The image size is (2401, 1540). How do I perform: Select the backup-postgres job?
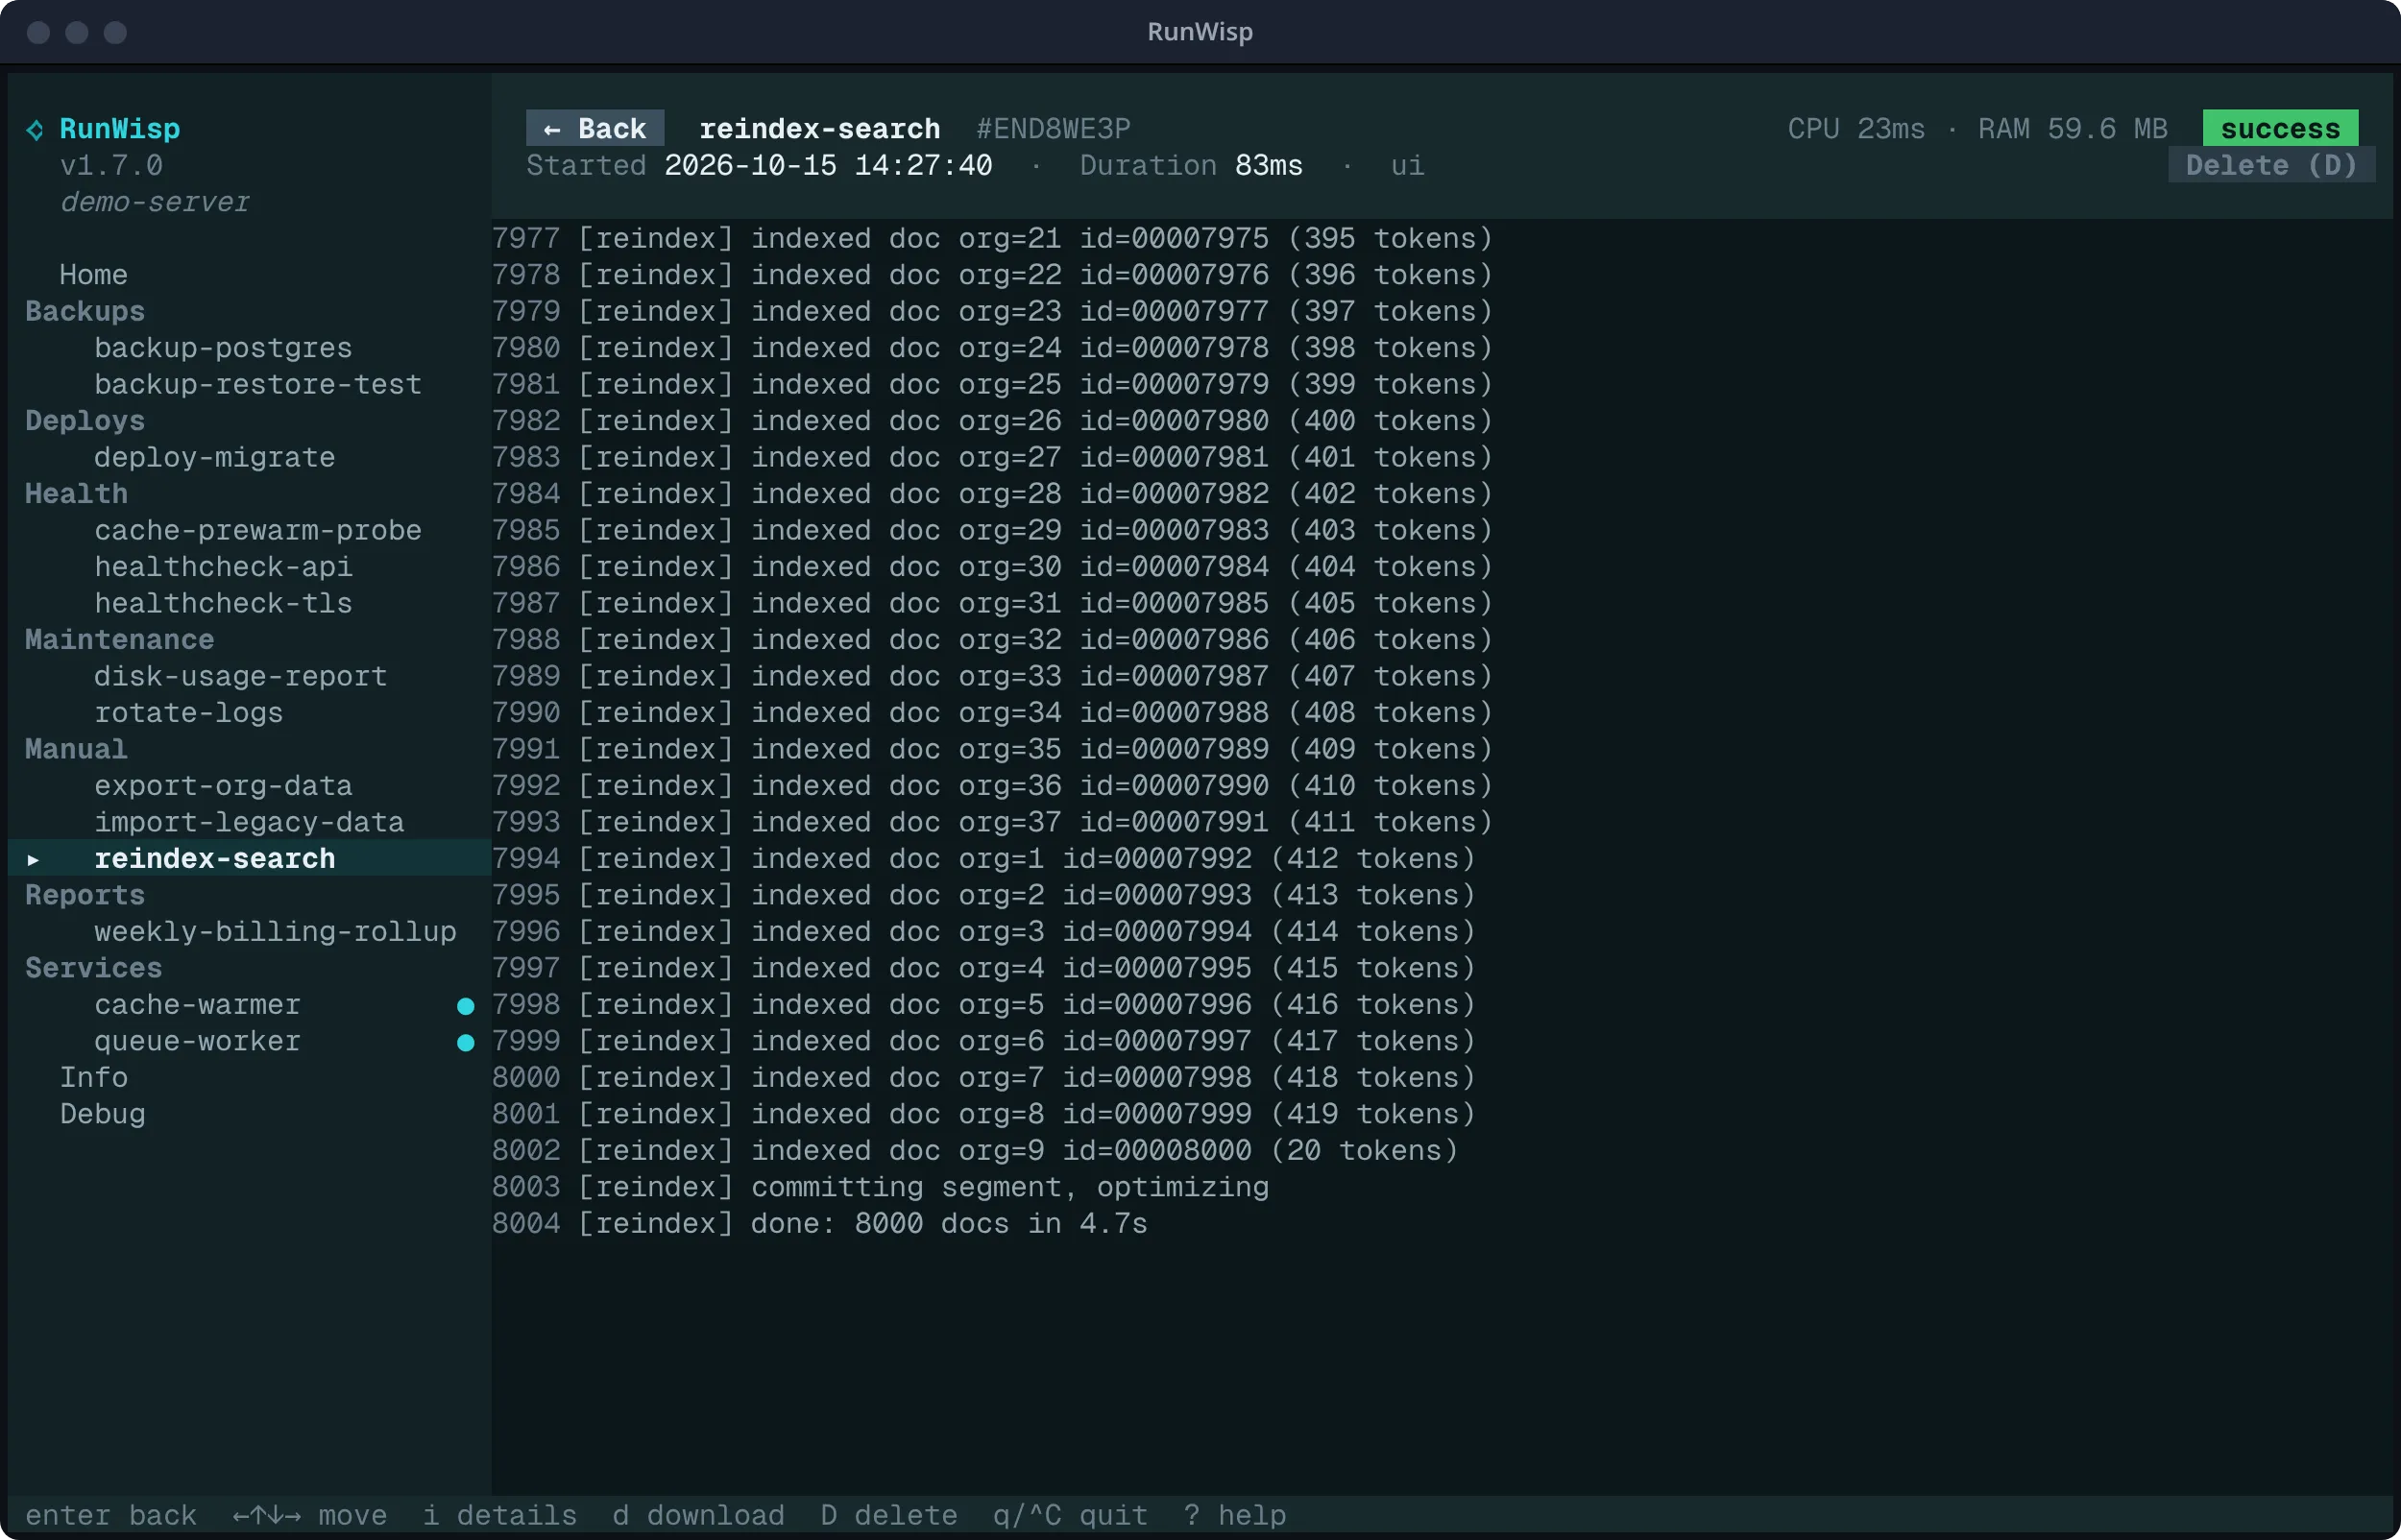point(223,348)
